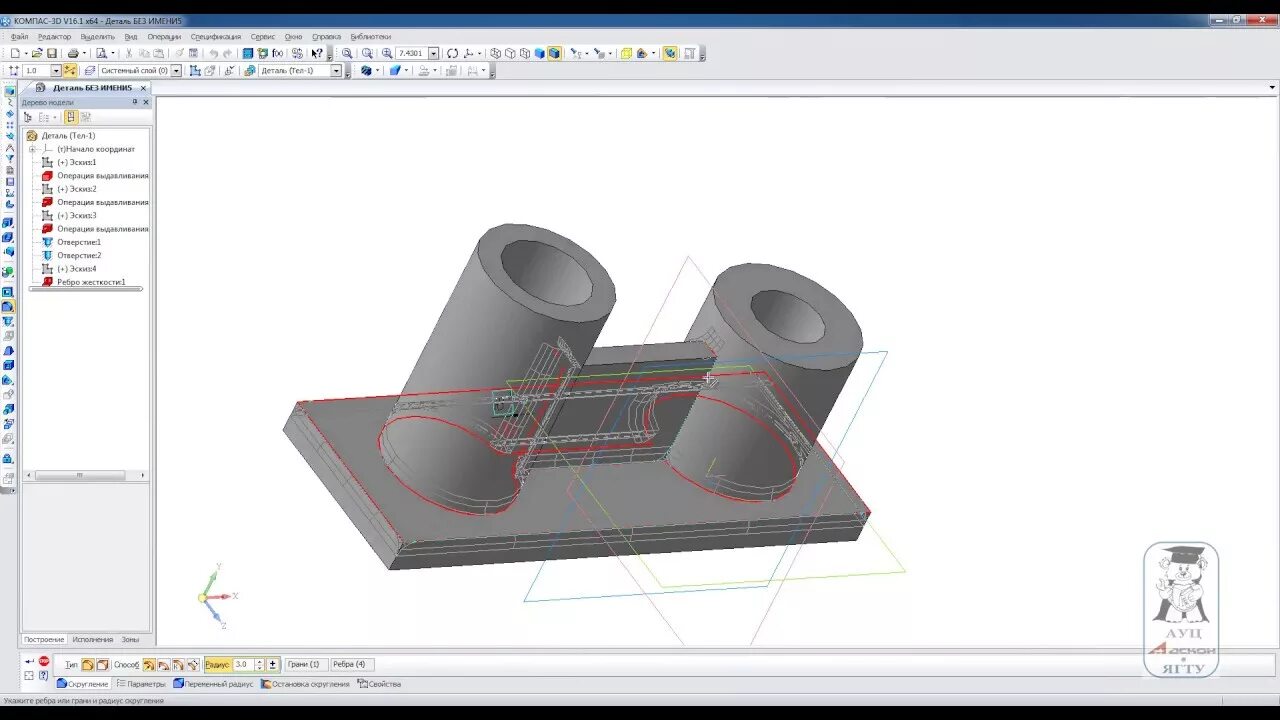
Task: Open the Операции menu
Action: click(164, 36)
